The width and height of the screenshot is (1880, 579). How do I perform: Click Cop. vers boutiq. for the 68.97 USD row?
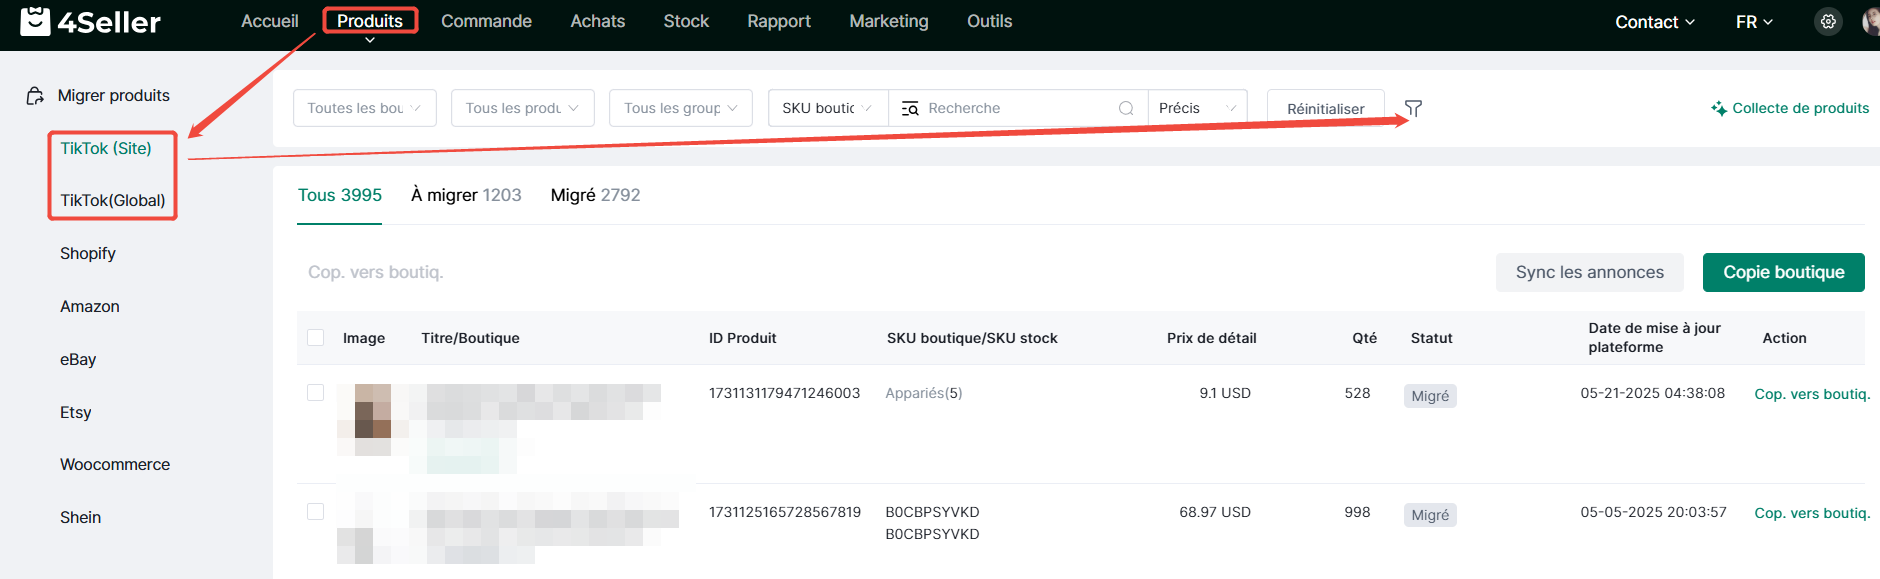click(1812, 513)
